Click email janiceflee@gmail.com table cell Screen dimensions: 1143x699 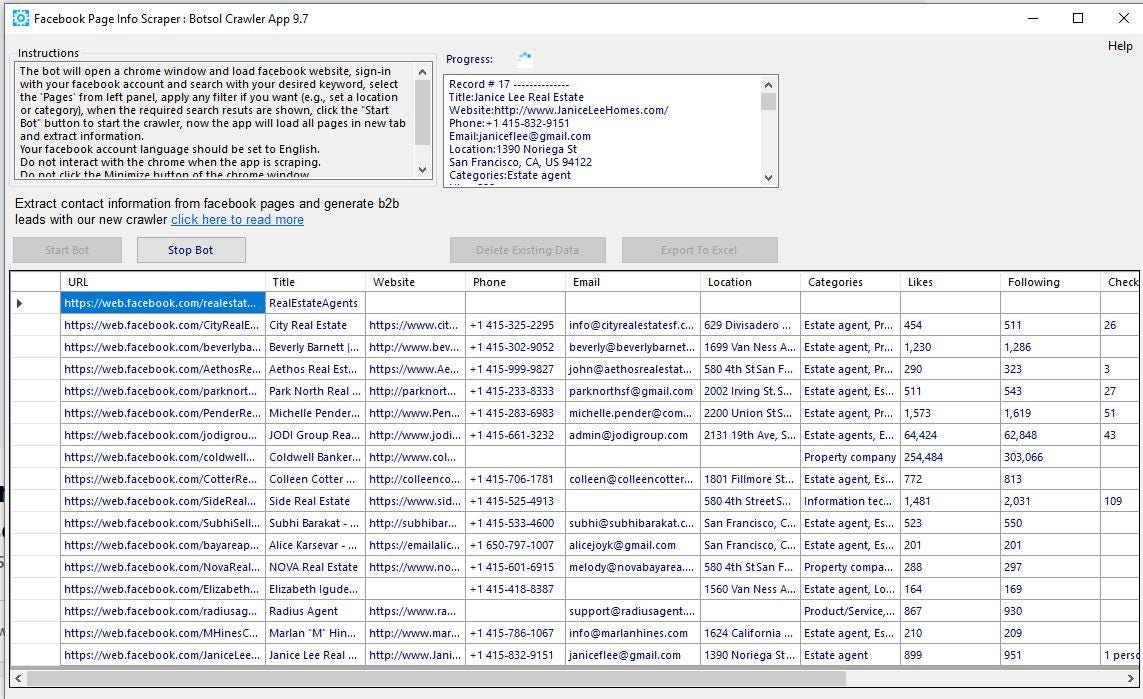tap(633, 655)
